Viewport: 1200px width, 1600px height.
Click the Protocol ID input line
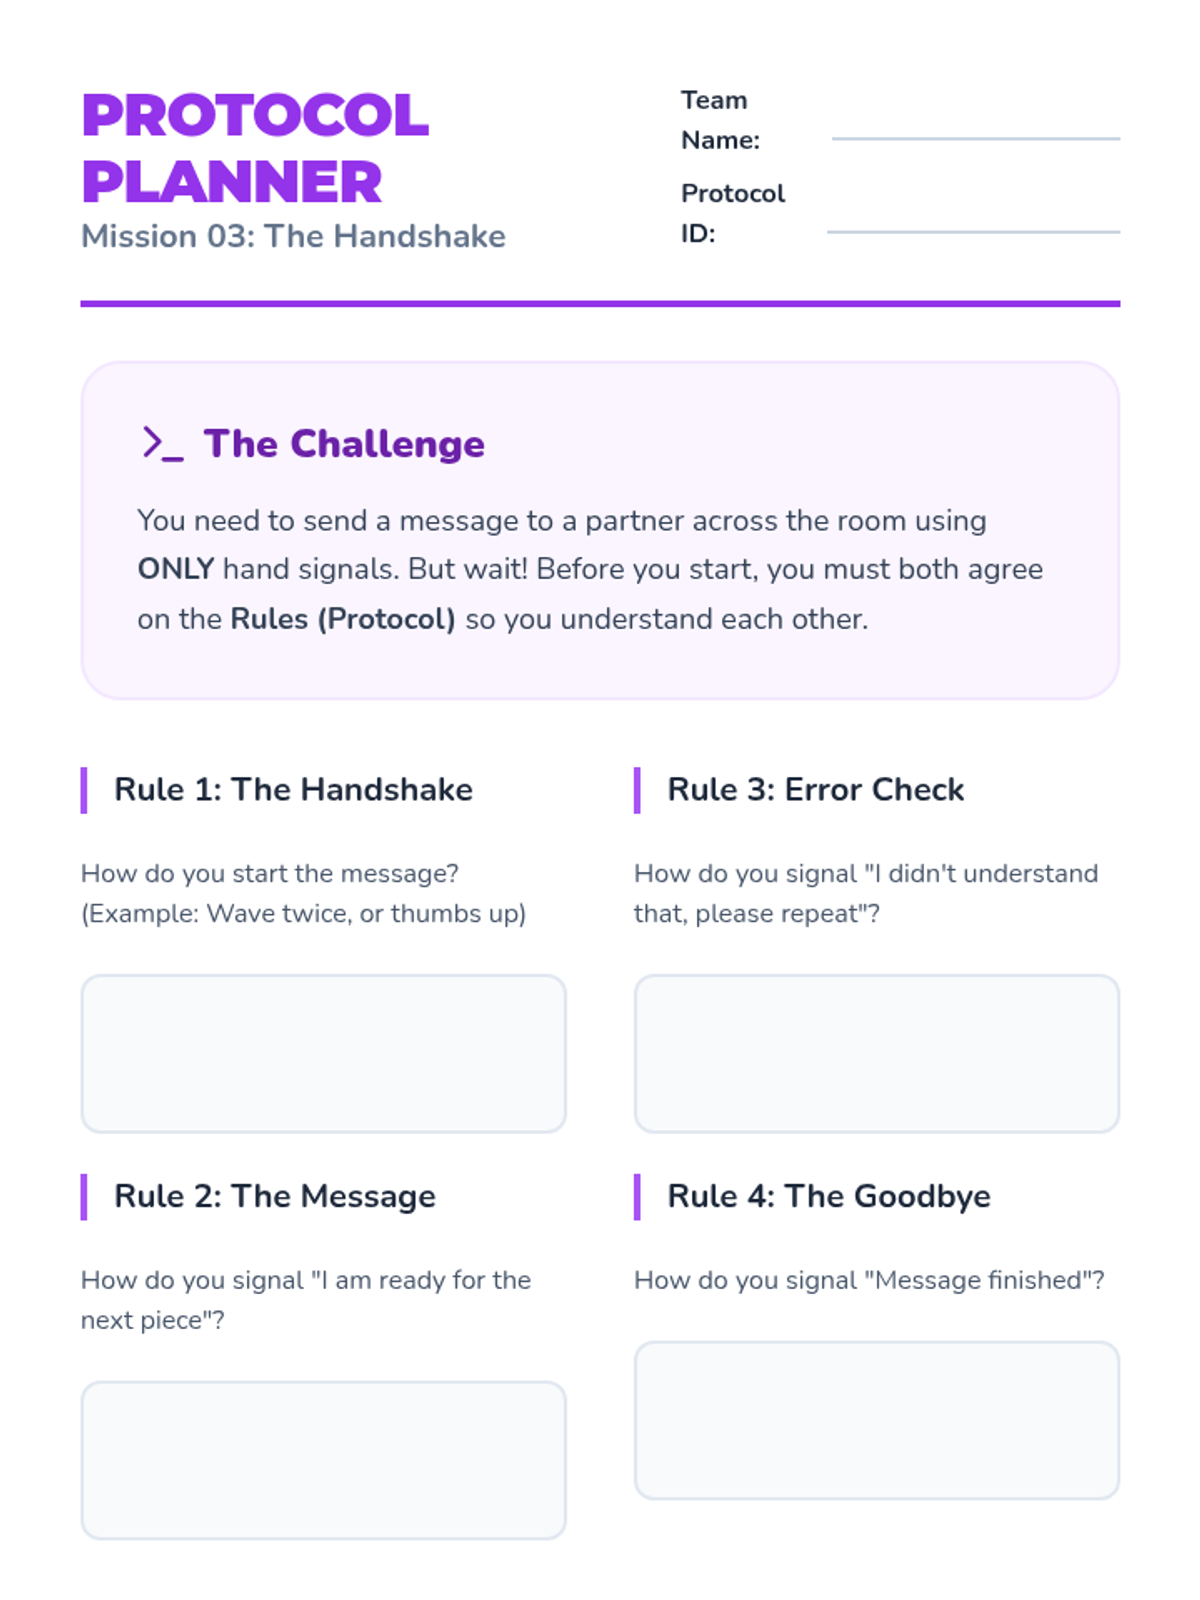[x=973, y=231]
